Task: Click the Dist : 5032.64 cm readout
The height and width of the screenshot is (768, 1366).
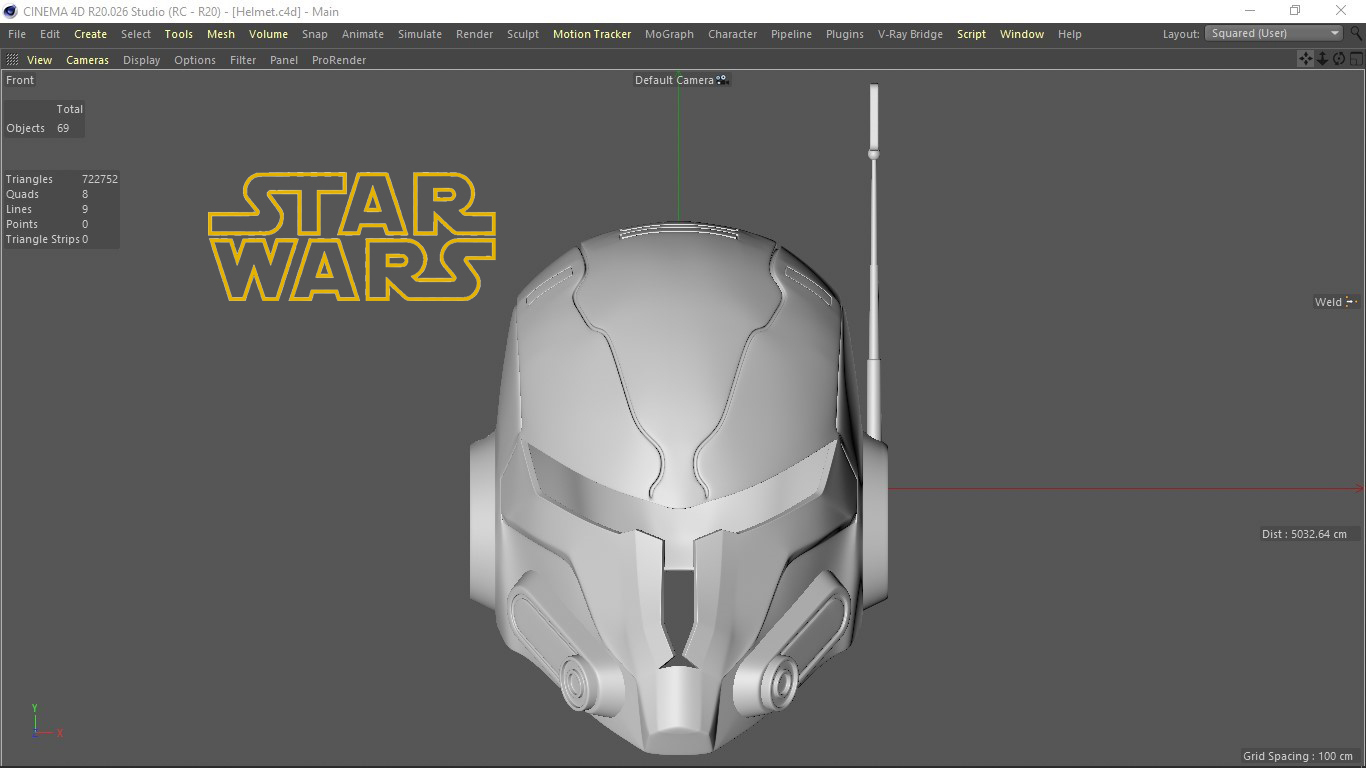Action: point(1304,534)
